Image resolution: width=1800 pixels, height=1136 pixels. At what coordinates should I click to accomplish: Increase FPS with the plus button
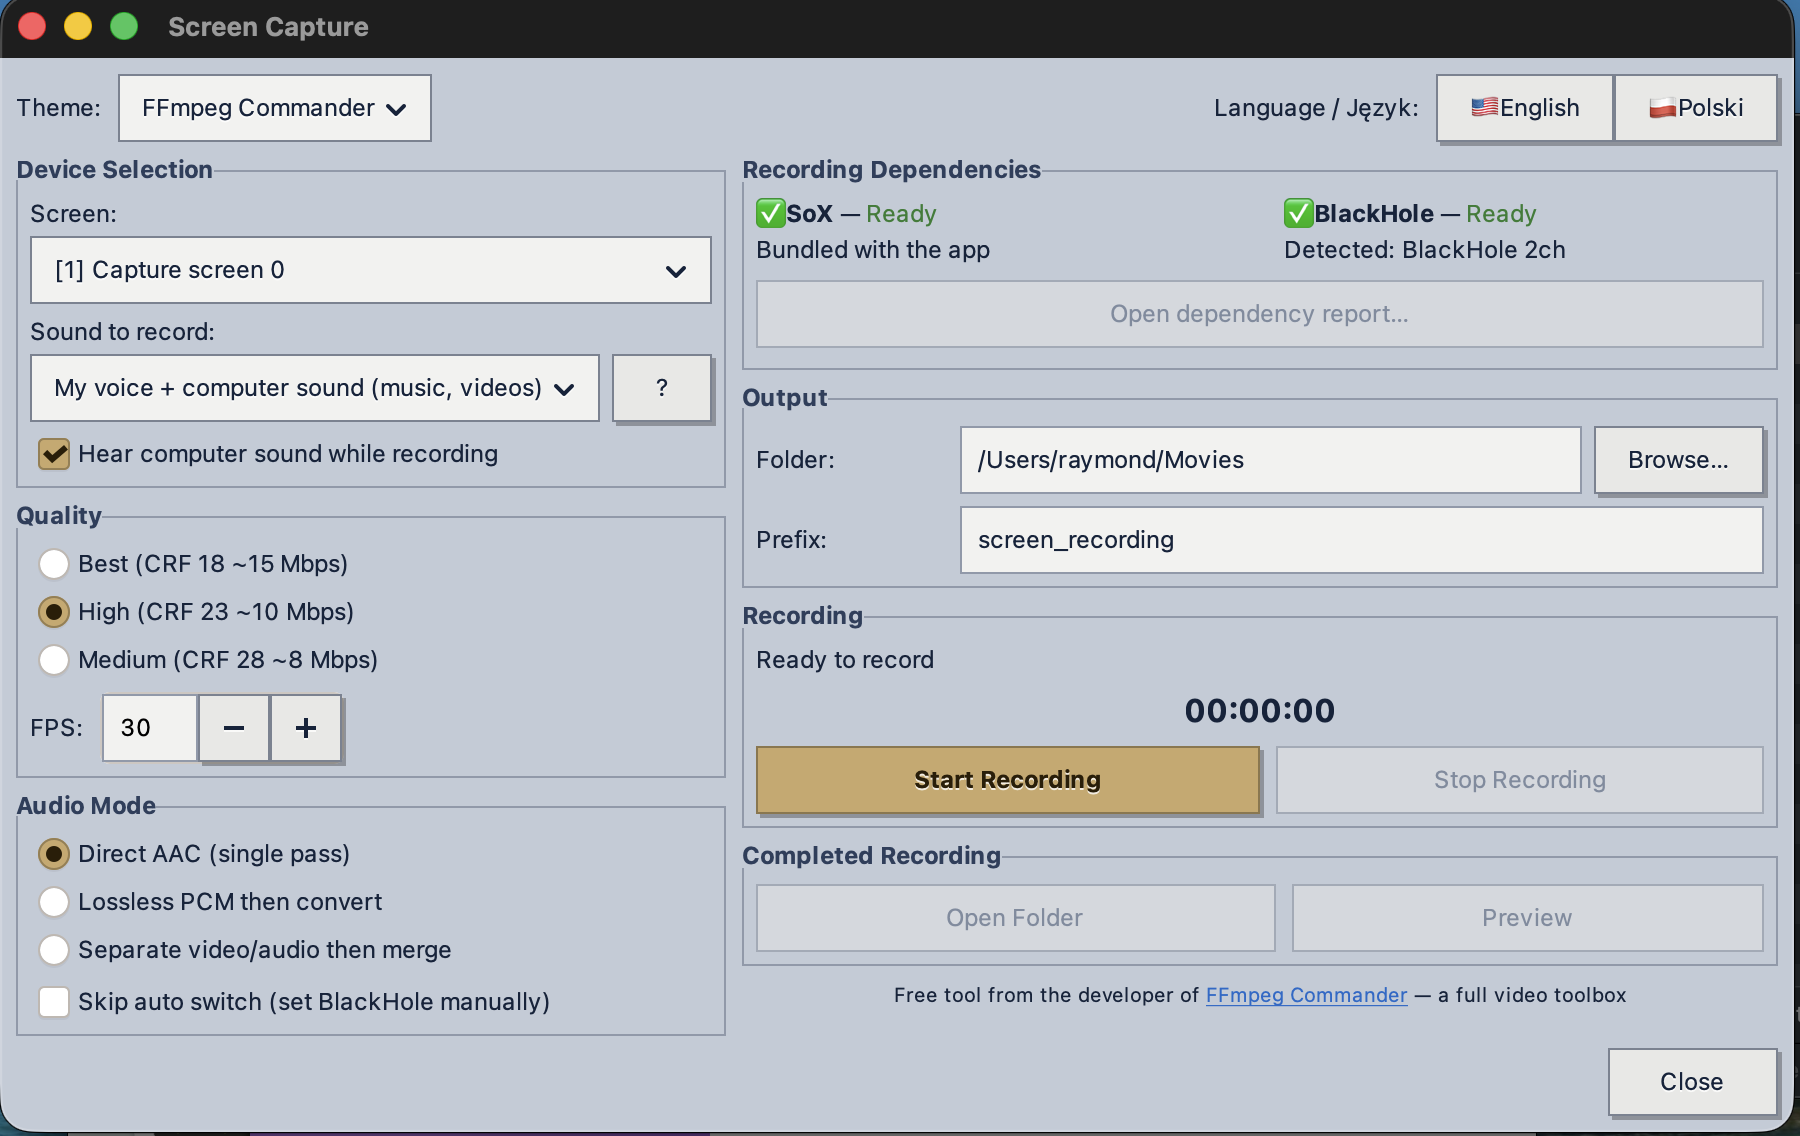[306, 728]
